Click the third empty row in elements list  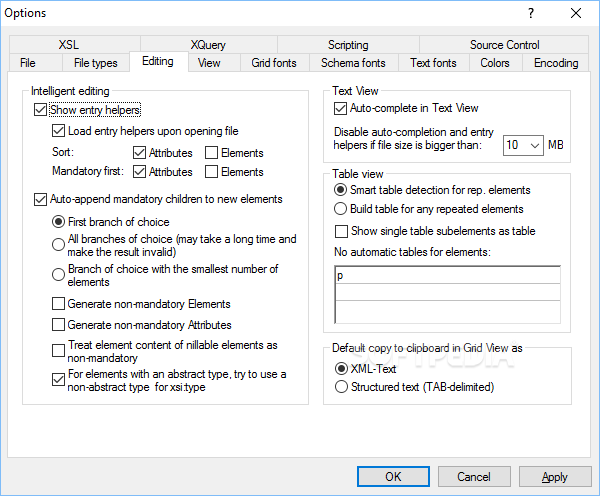pos(448,312)
